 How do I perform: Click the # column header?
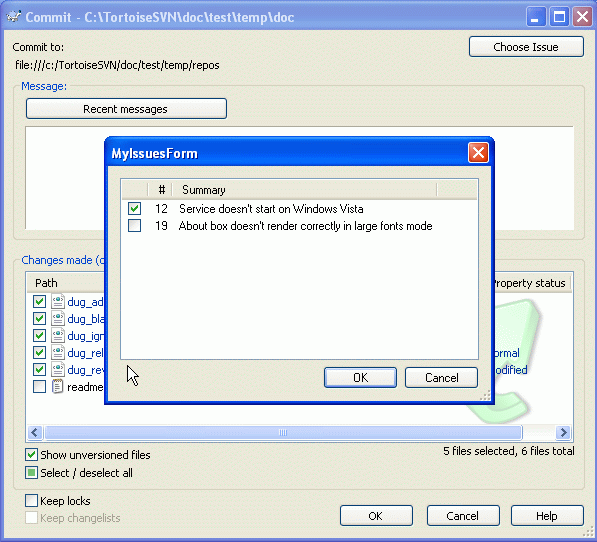point(161,190)
